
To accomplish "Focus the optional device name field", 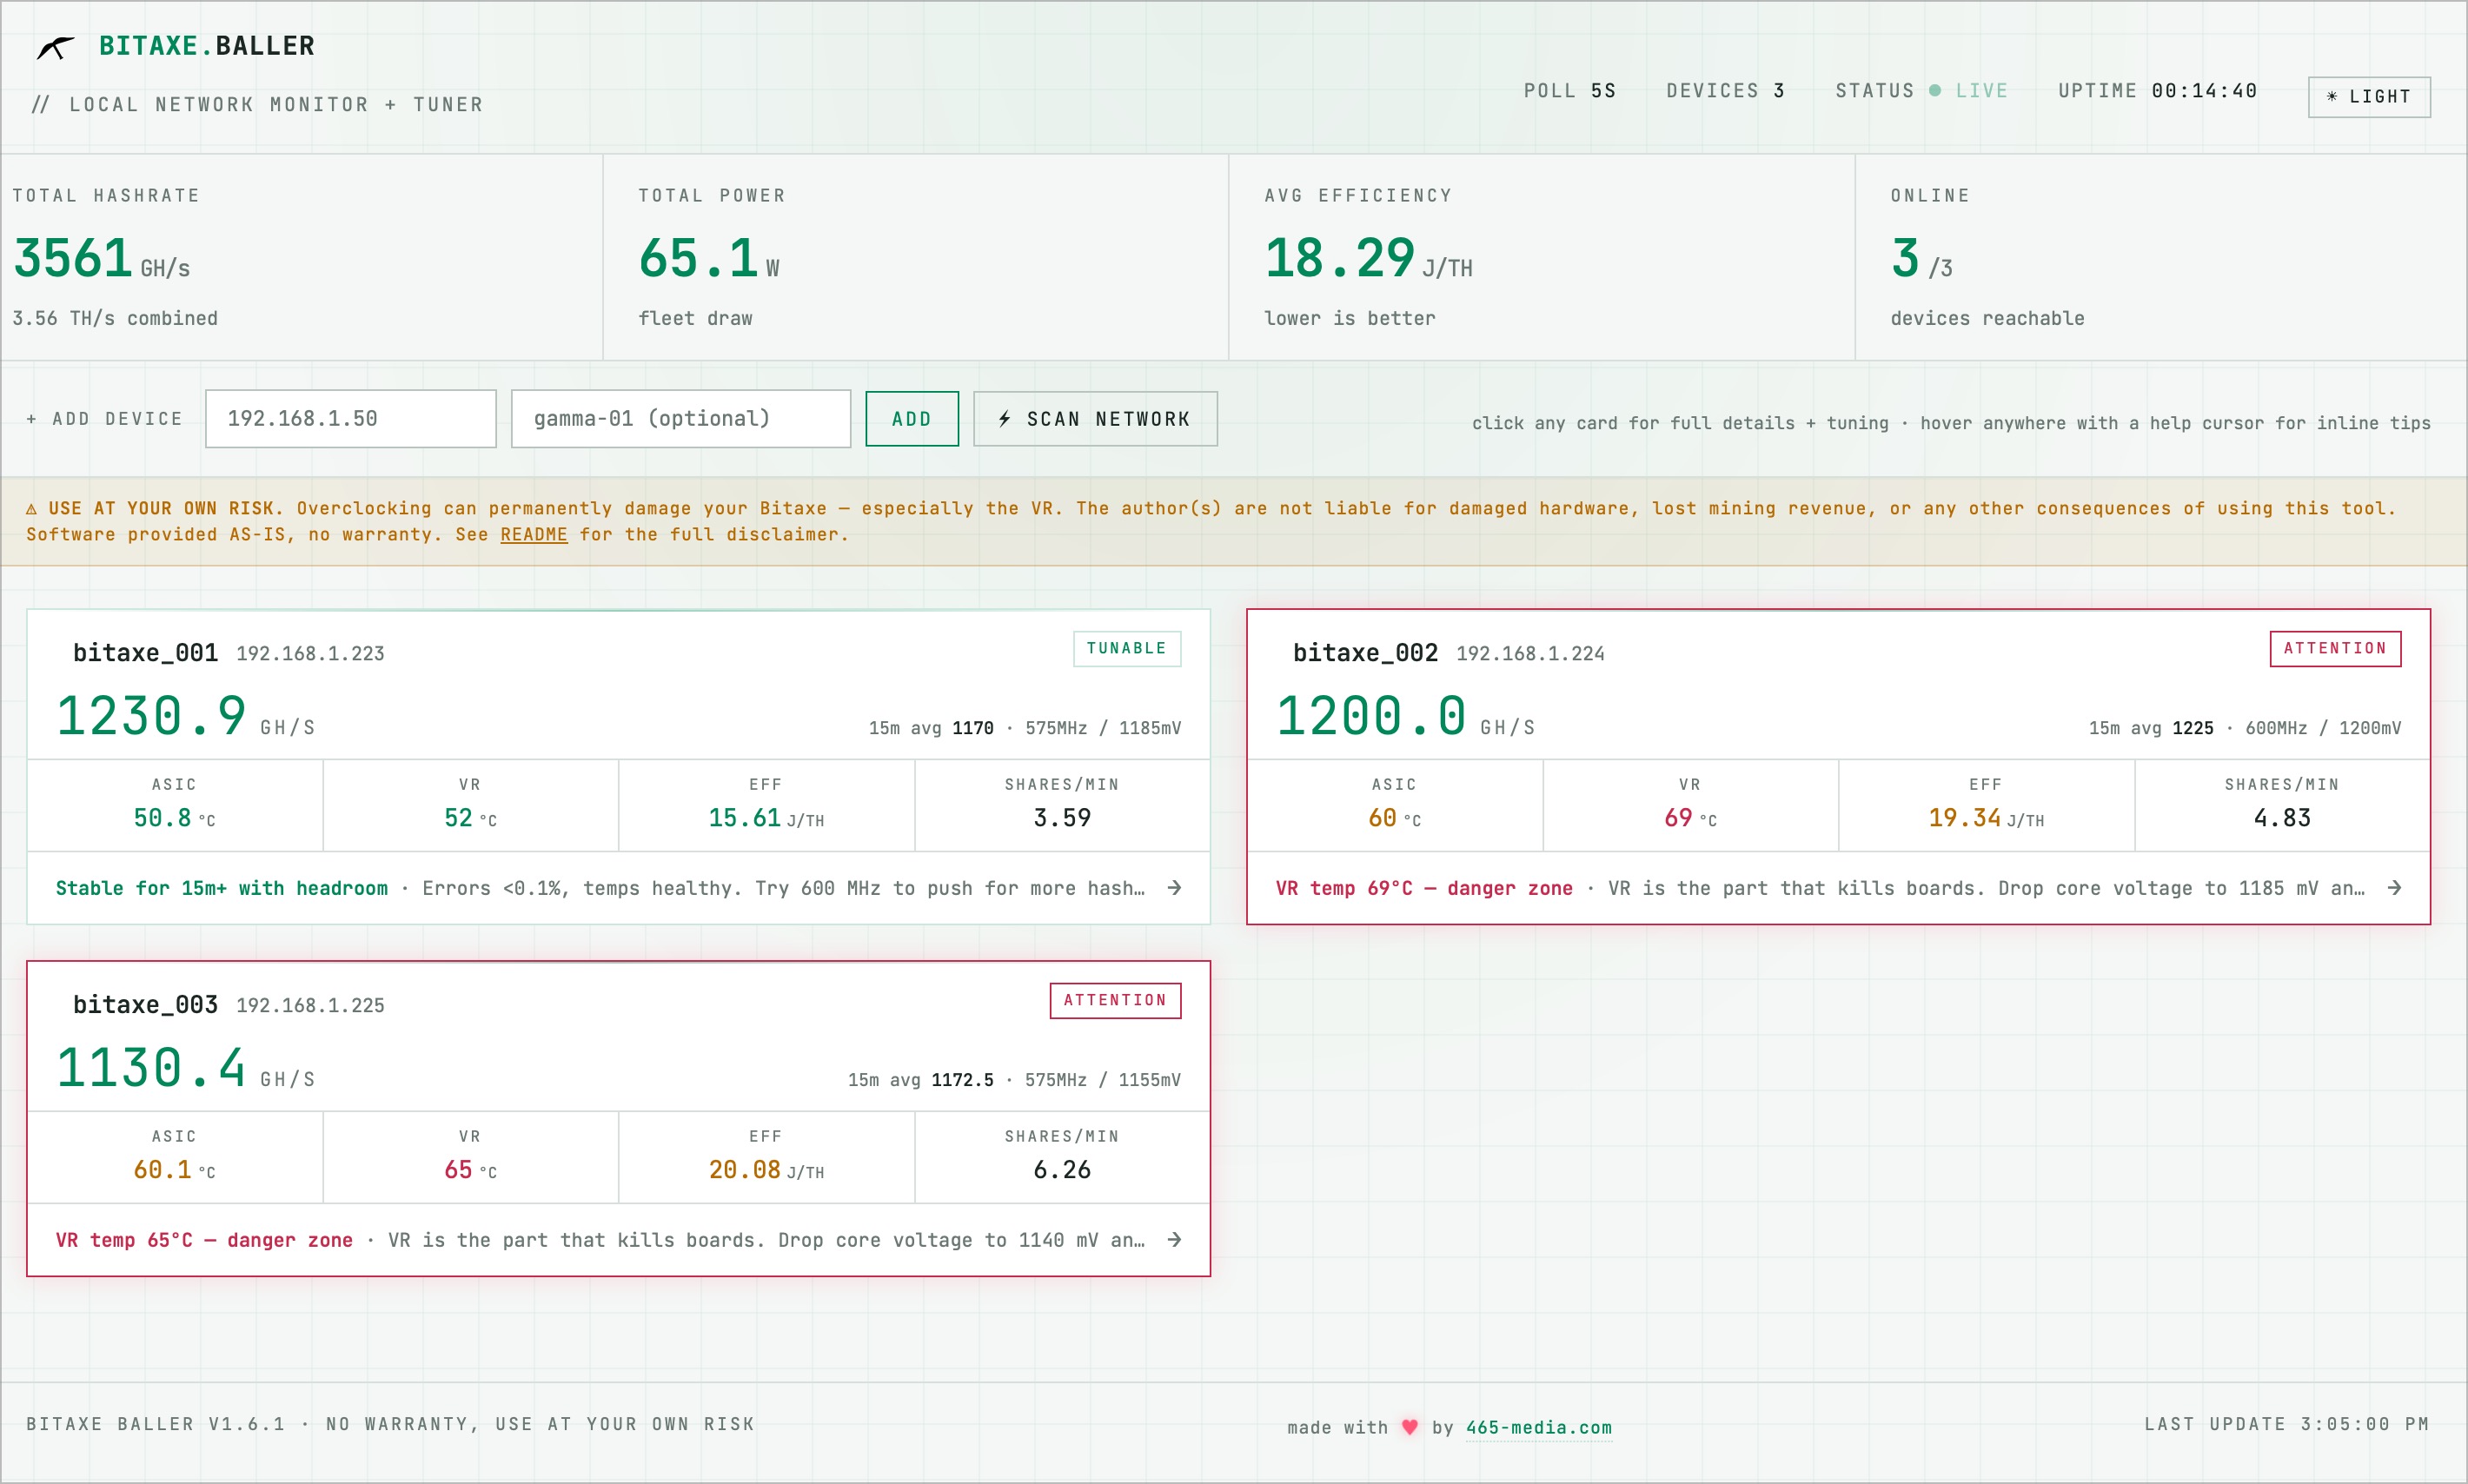I will pos(681,419).
